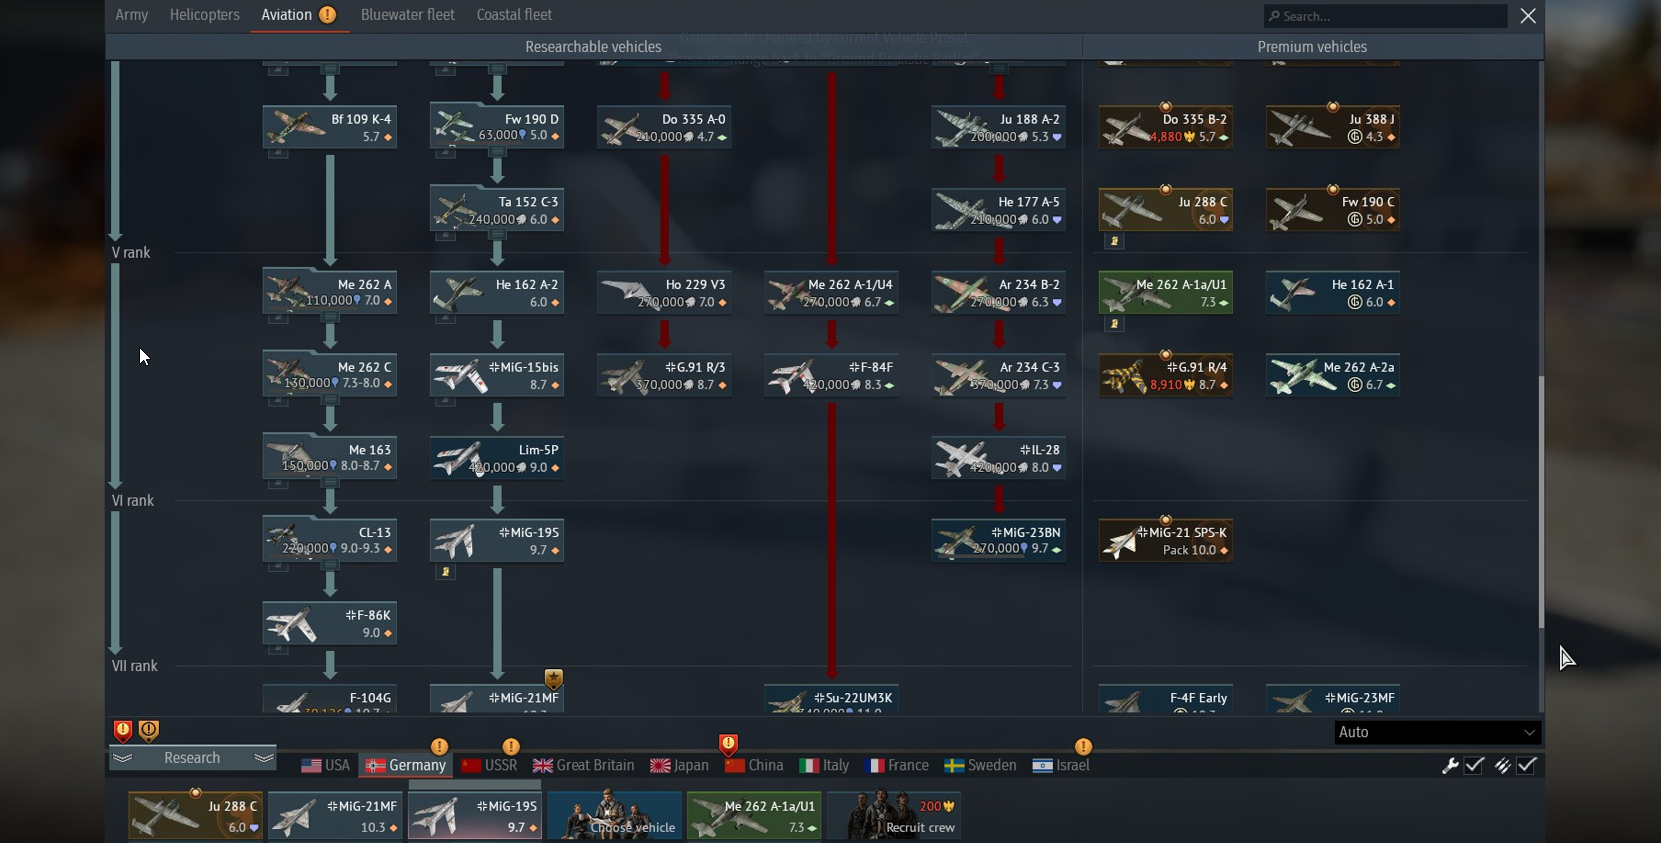Viewport: 1661px width, 843px height.
Task: Toggle the automatic repair checkbox
Action: (1475, 765)
